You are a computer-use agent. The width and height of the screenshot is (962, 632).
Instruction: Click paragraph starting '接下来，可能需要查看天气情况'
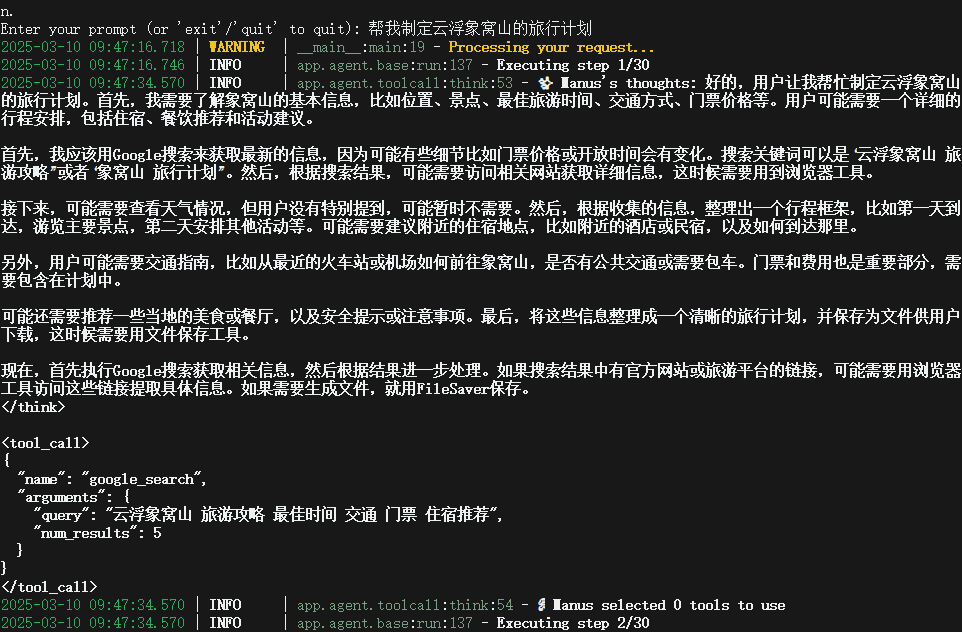(x=481, y=217)
